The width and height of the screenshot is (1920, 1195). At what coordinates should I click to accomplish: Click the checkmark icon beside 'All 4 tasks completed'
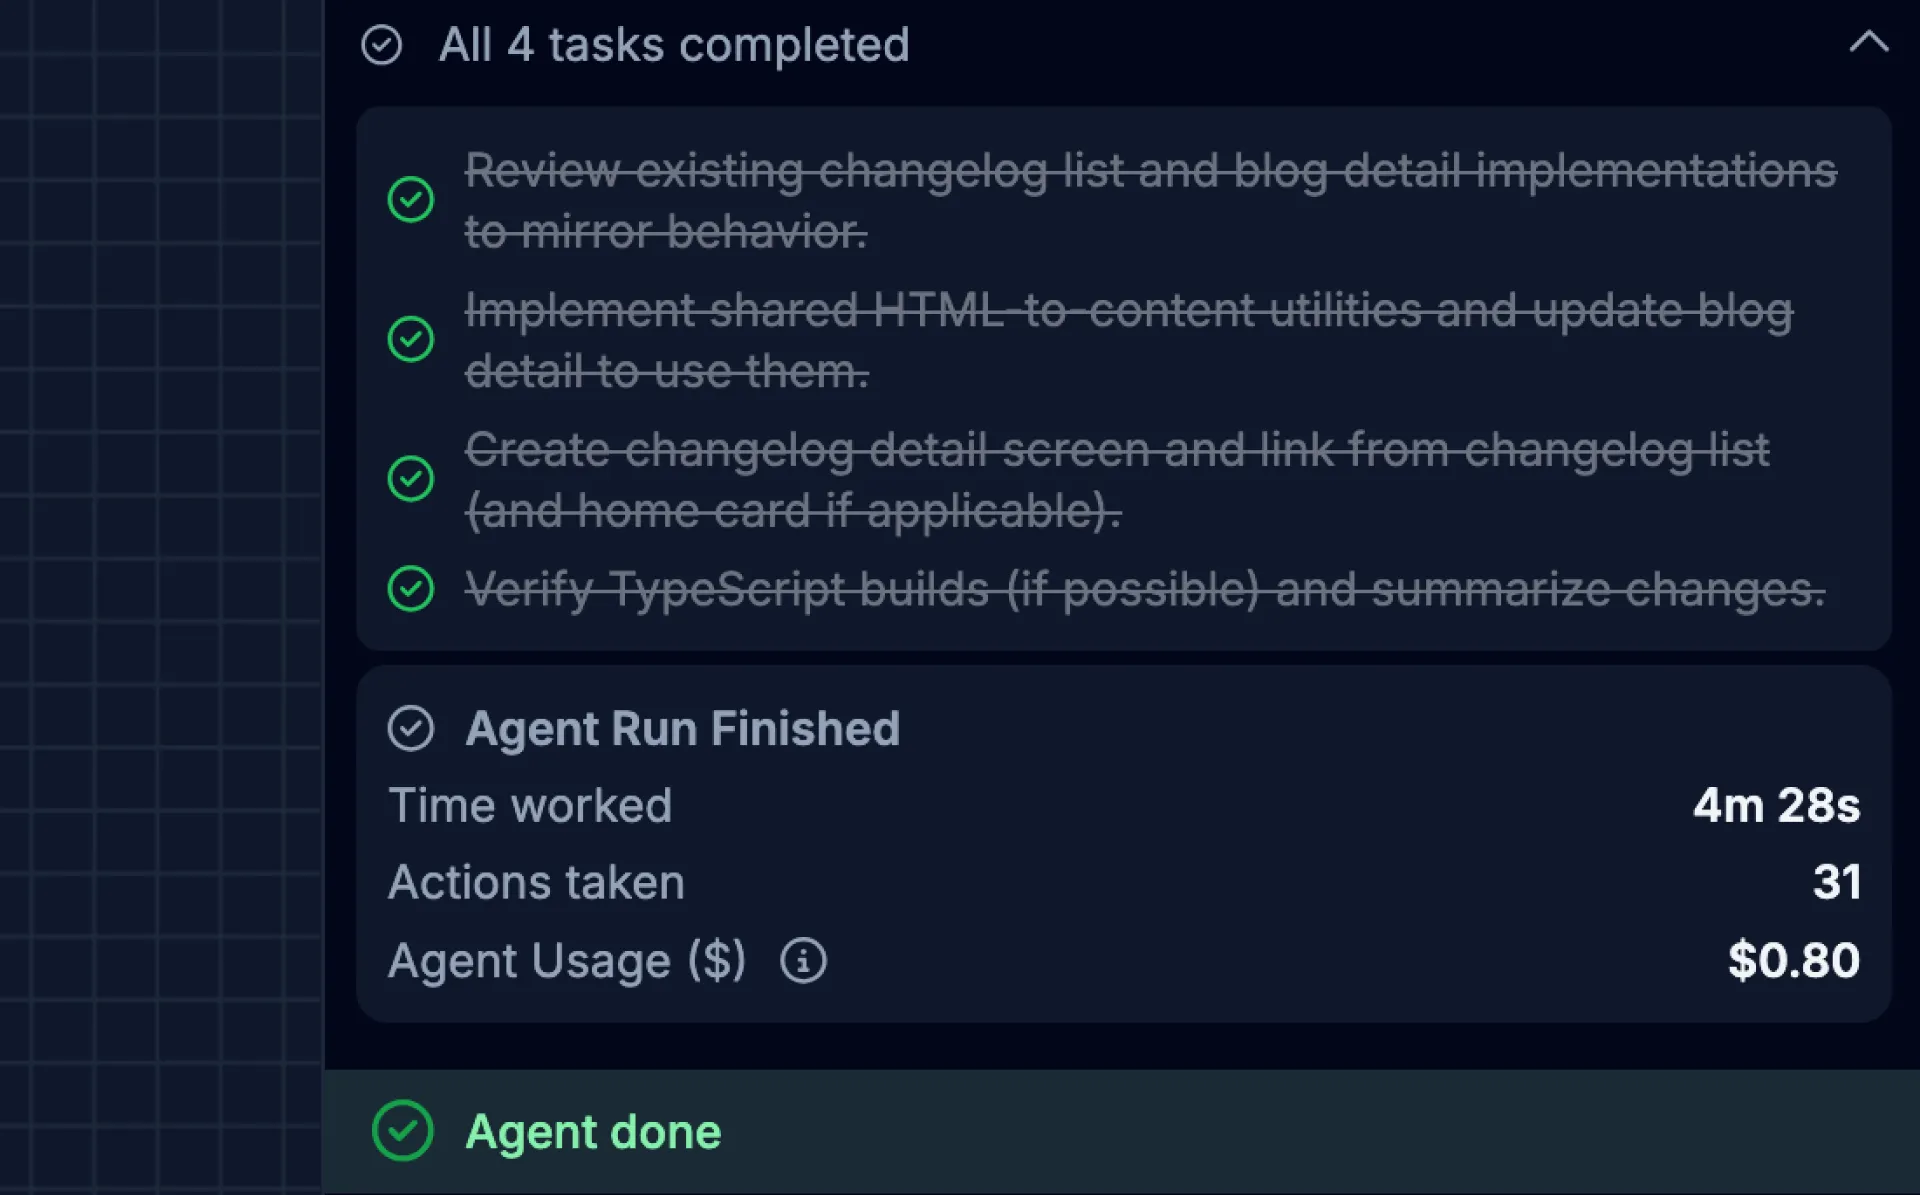pos(382,45)
